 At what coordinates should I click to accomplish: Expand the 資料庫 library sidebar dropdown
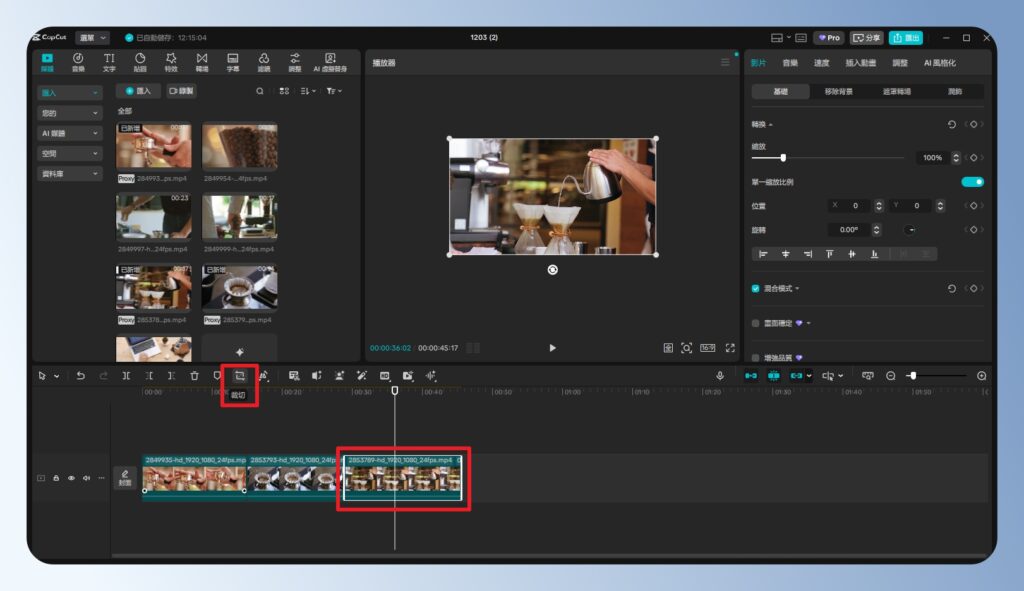pos(70,173)
